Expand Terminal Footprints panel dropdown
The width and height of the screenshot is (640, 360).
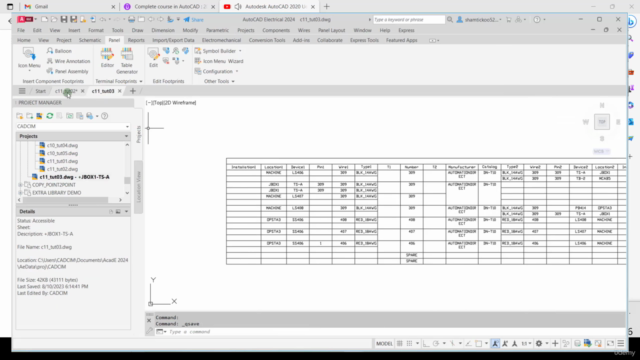pyautogui.click(x=141, y=82)
